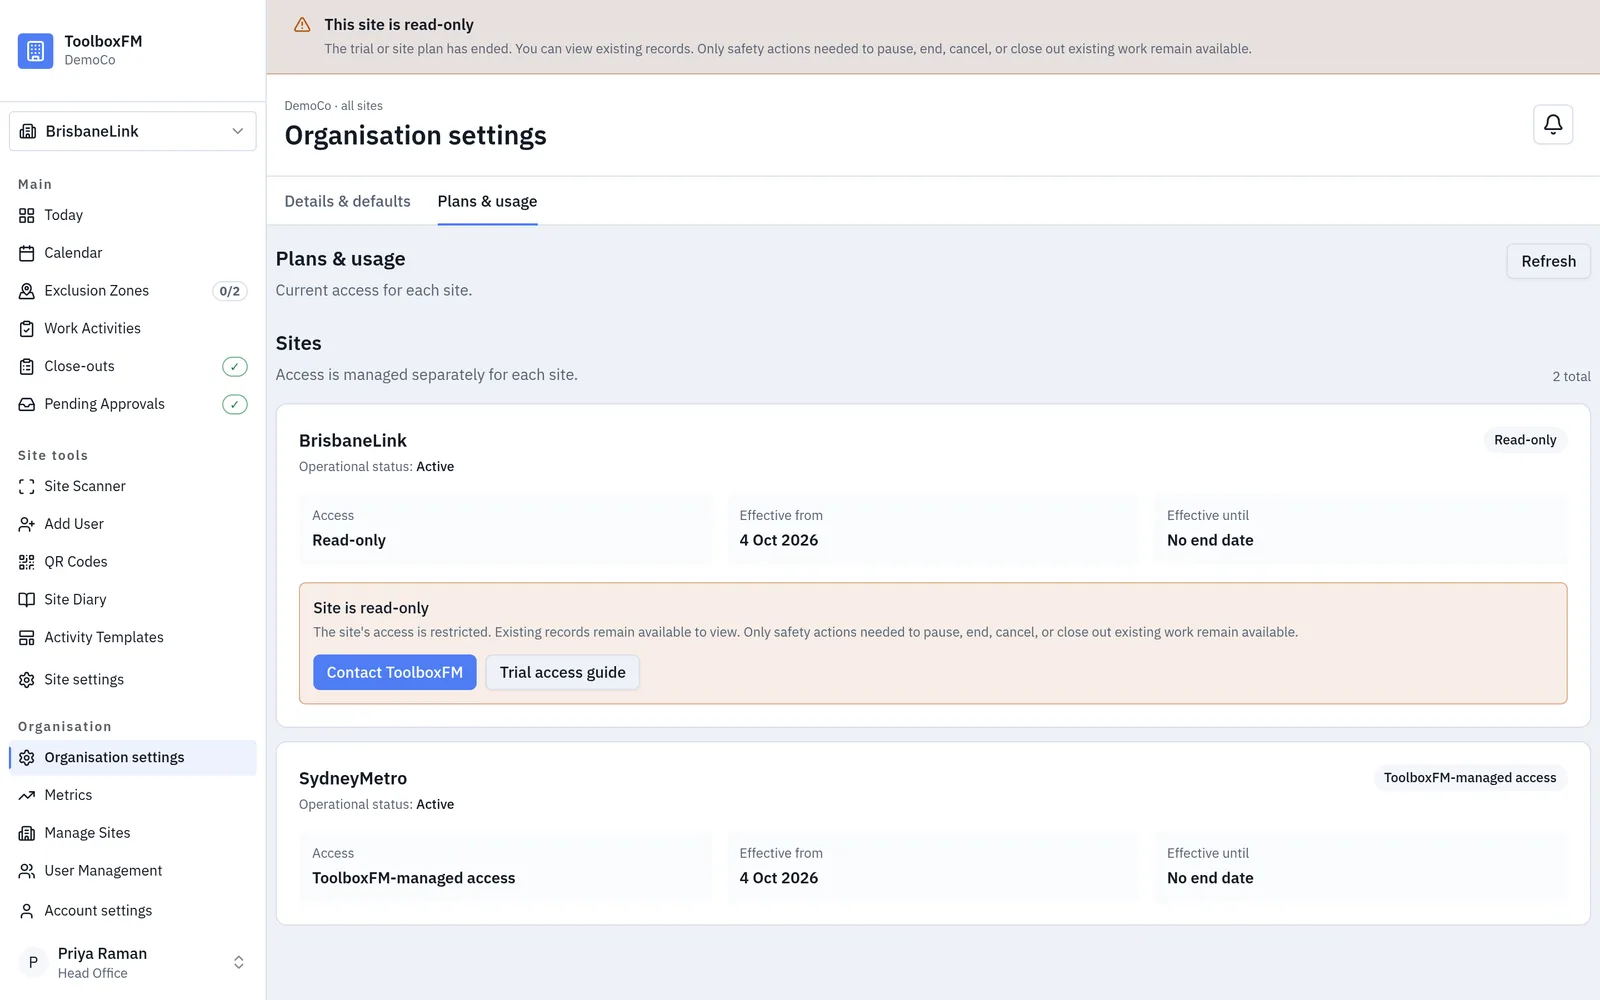Click the Activity Templates layout icon
This screenshot has height=1000, width=1600.
pyautogui.click(x=27, y=637)
